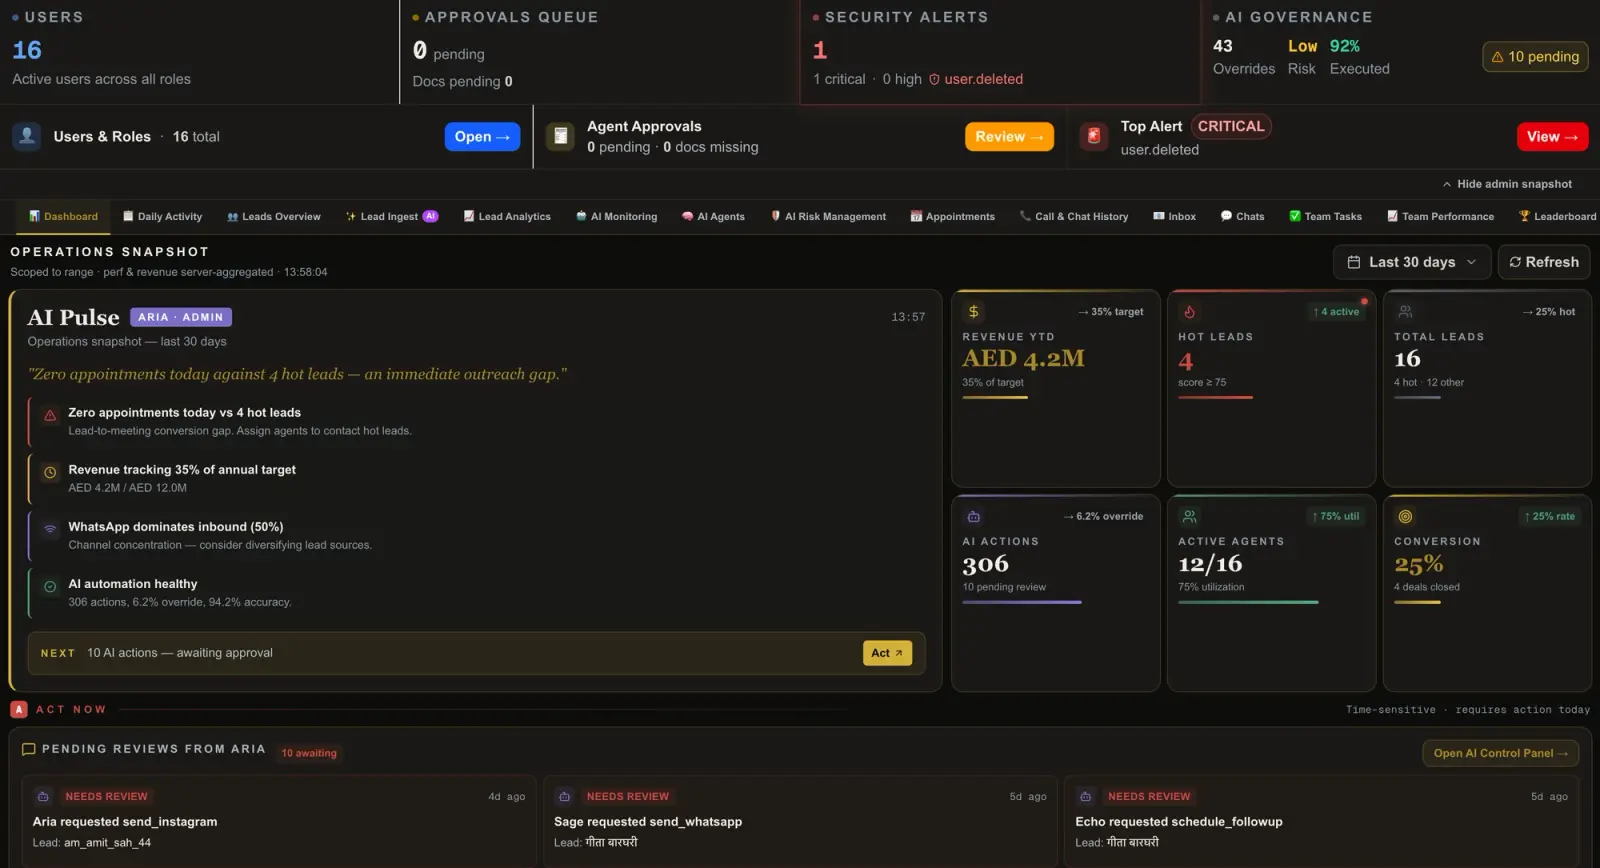The height and width of the screenshot is (868, 1600).
Task: Click the Active Agents users icon
Action: (x=1189, y=517)
